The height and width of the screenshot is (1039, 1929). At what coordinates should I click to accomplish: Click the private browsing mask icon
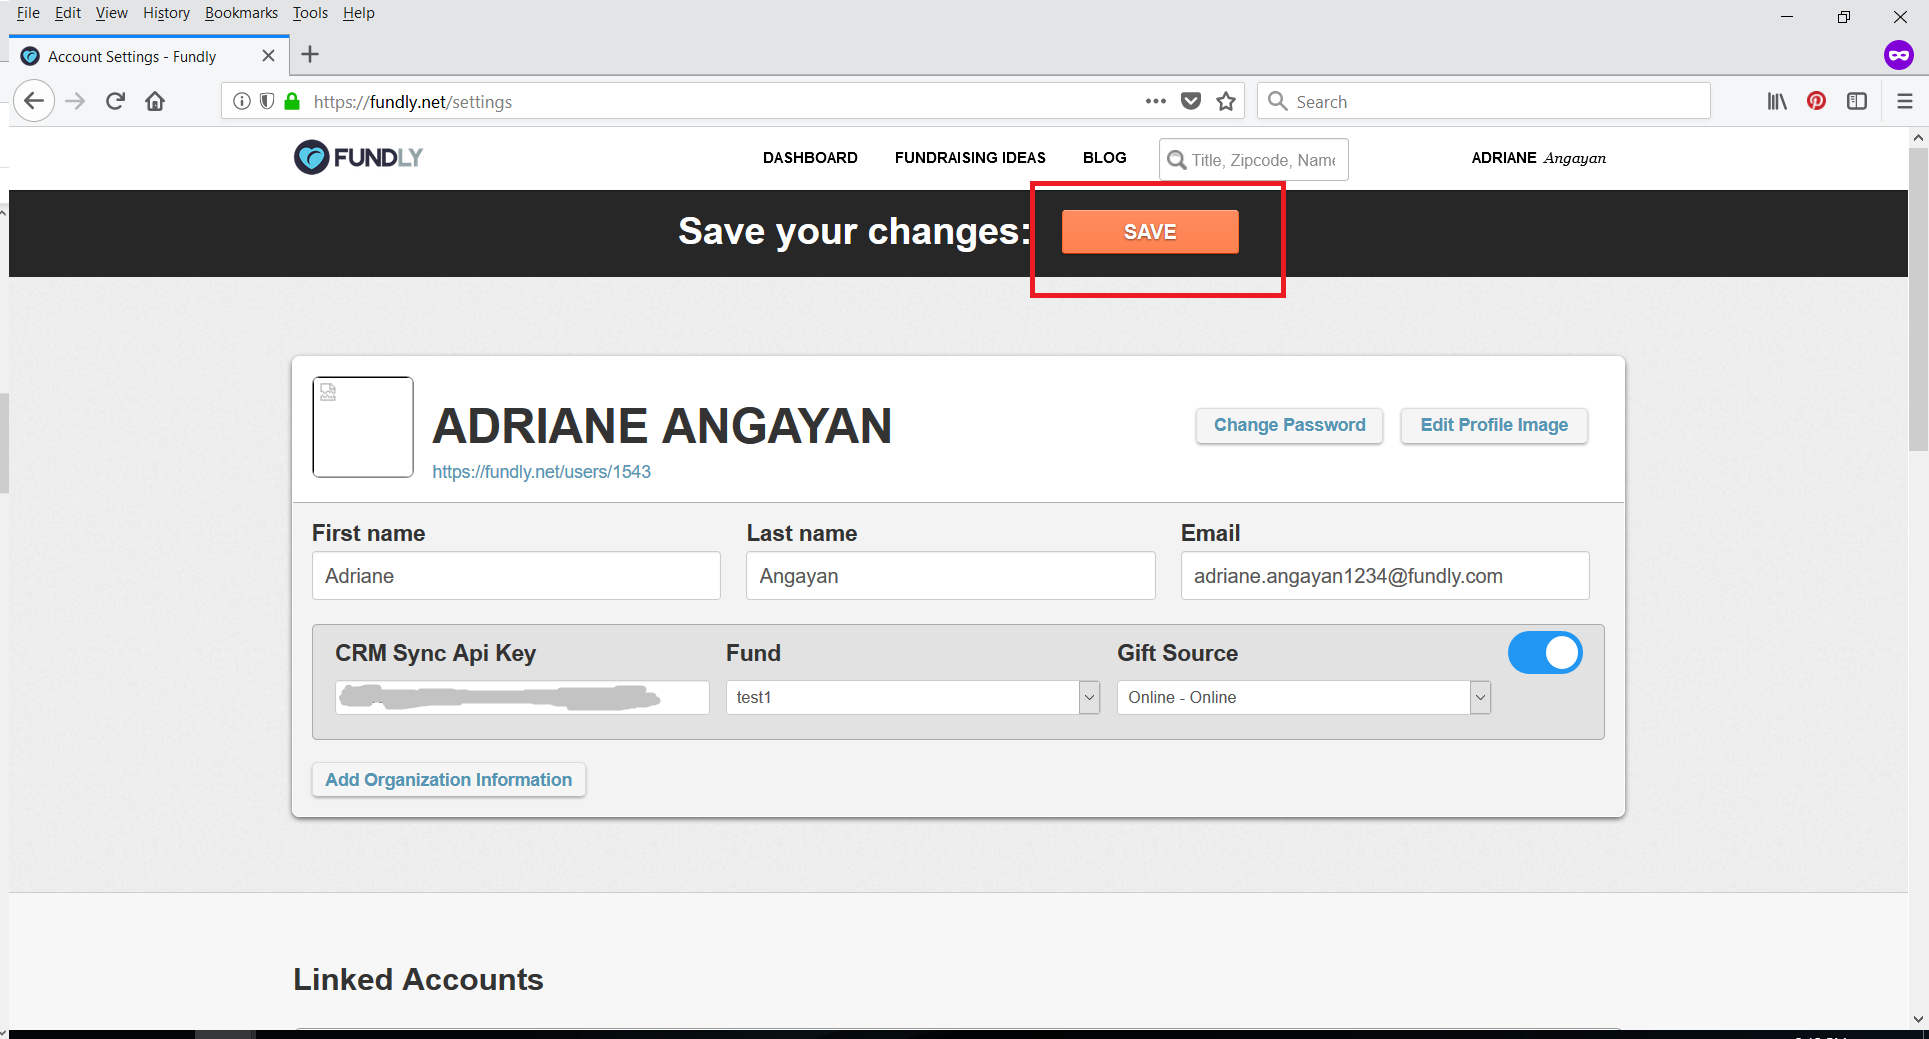click(x=1898, y=55)
